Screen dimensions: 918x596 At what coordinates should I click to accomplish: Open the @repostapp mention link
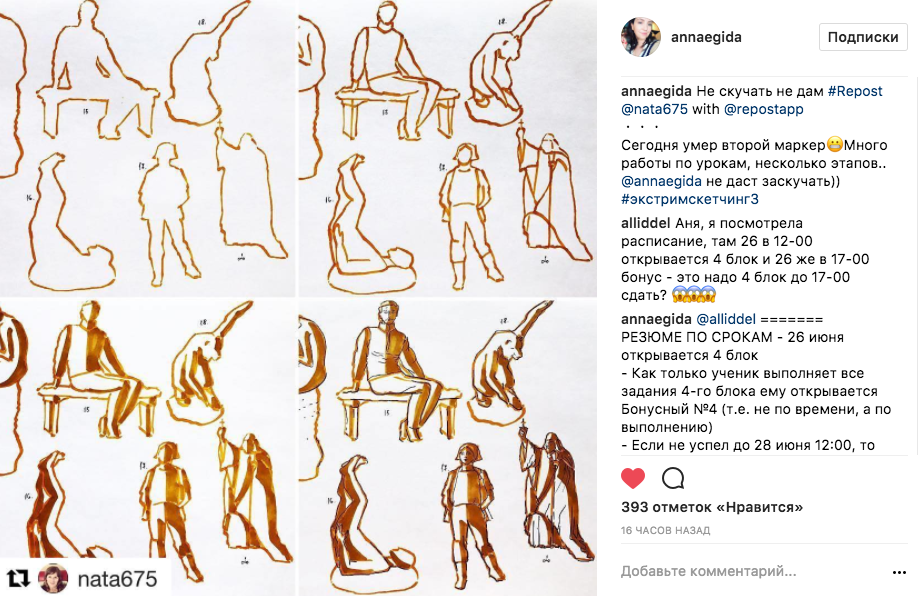[763, 109]
